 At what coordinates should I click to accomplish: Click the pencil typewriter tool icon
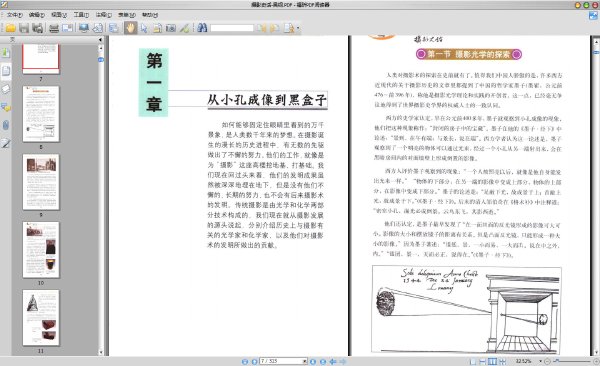[184, 28]
